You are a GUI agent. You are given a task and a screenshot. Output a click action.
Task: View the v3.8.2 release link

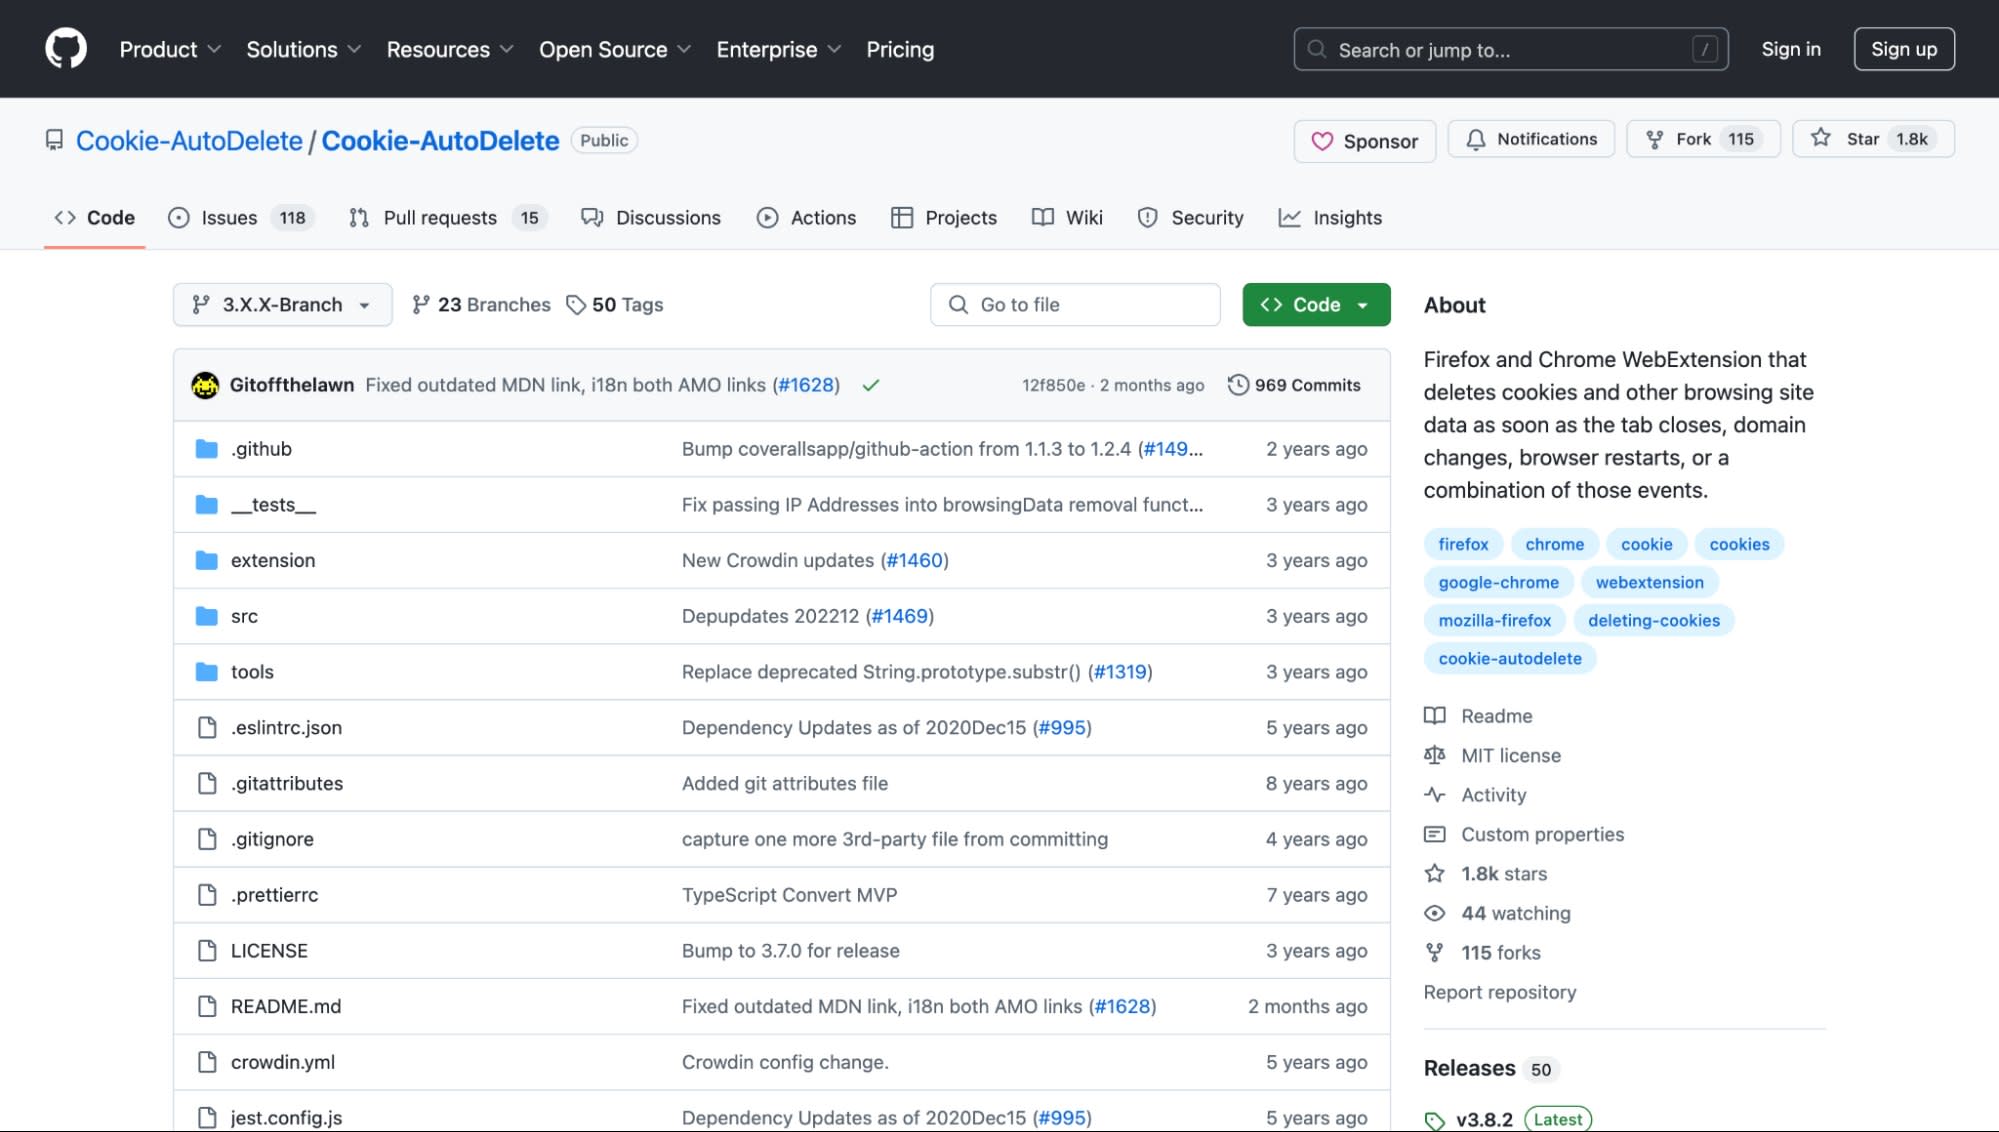[x=1484, y=1119]
